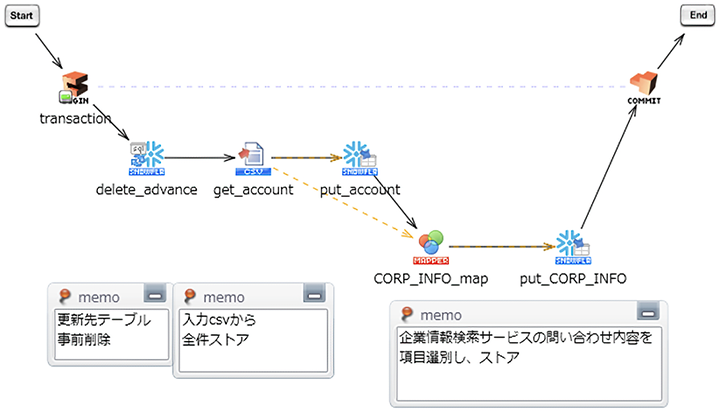
Task: Click the pin icon on the 更新先テーブル memo
Action: coord(64,296)
